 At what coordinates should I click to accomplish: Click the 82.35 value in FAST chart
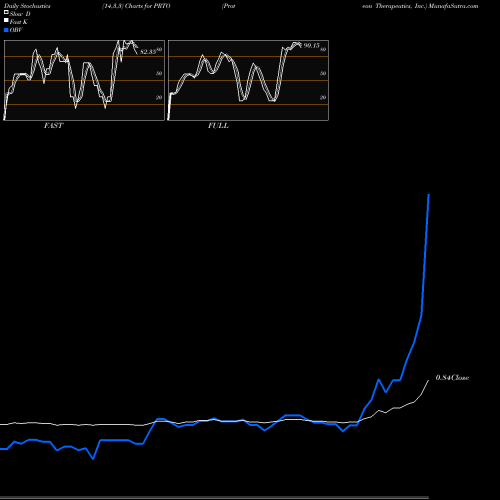[x=148, y=52]
